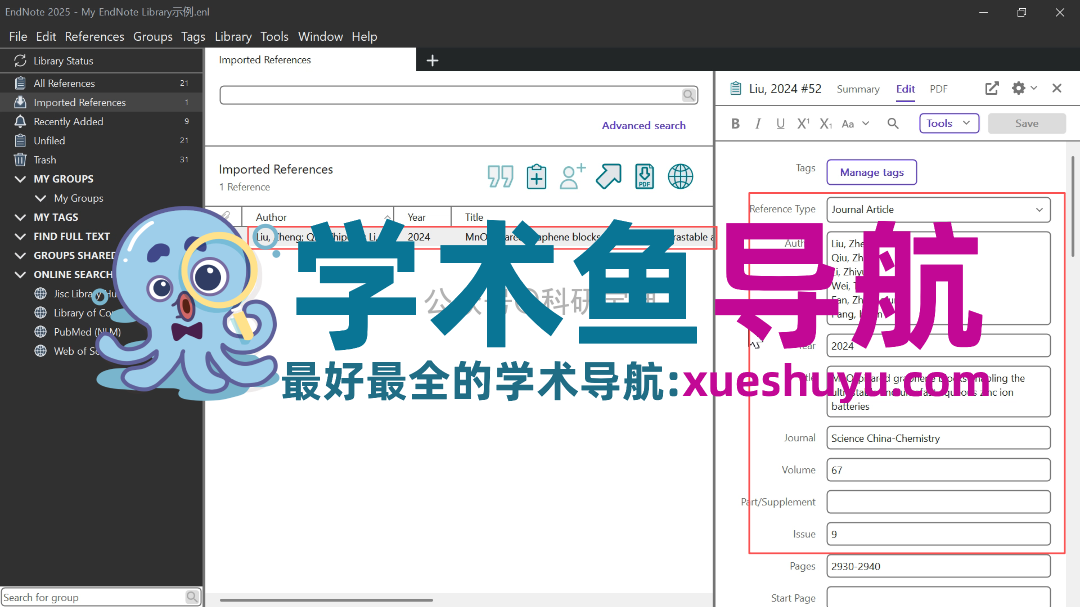This screenshot has width=1080, height=607.
Task: Select Imported References in sidebar
Action: tap(102, 102)
